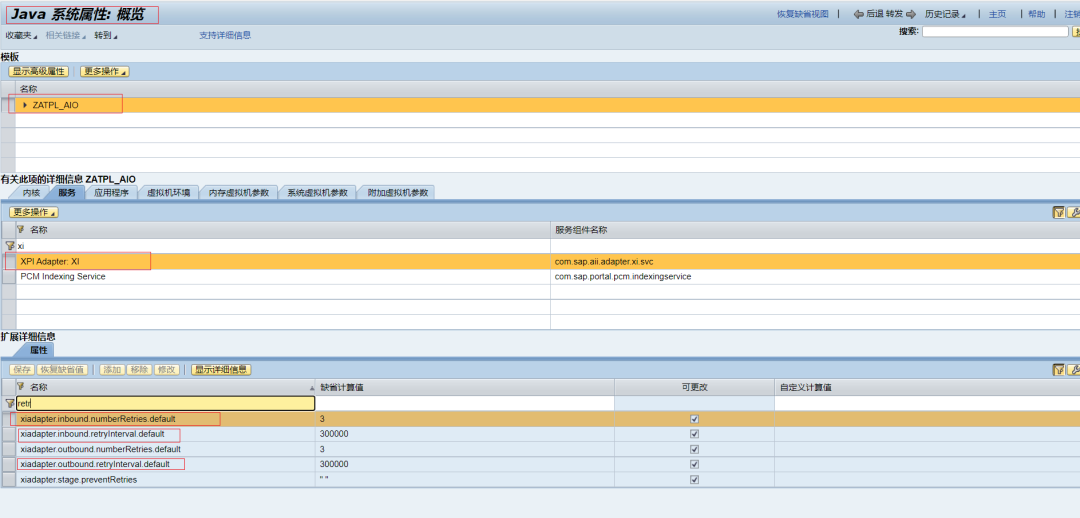Select the PCM Indexing Service row
Image resolution: width=1080 pixels, height=518 pixels.
[540, 276]
